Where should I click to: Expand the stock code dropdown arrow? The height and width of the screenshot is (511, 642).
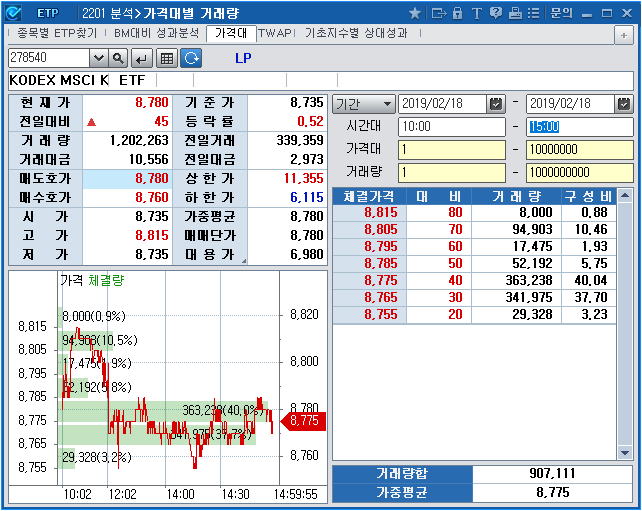point(98,58)
